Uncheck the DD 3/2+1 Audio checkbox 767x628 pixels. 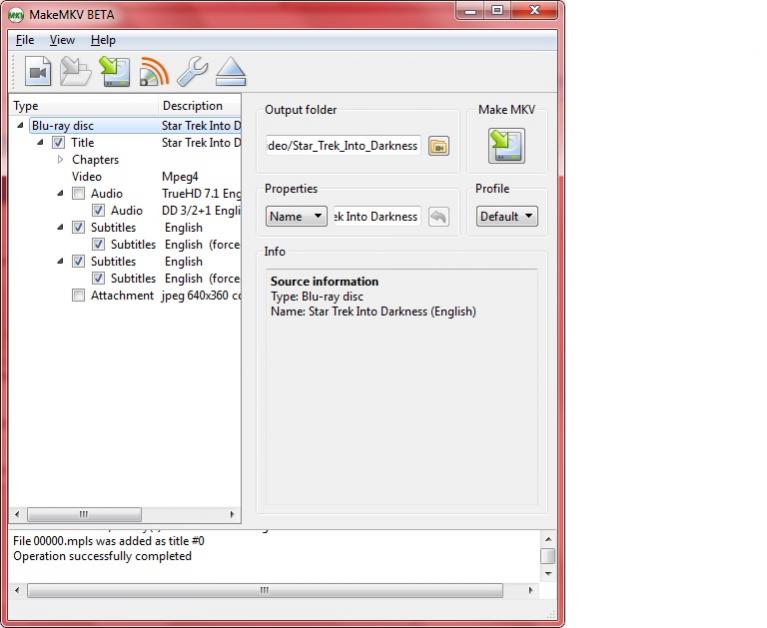(x=98, y=211)
